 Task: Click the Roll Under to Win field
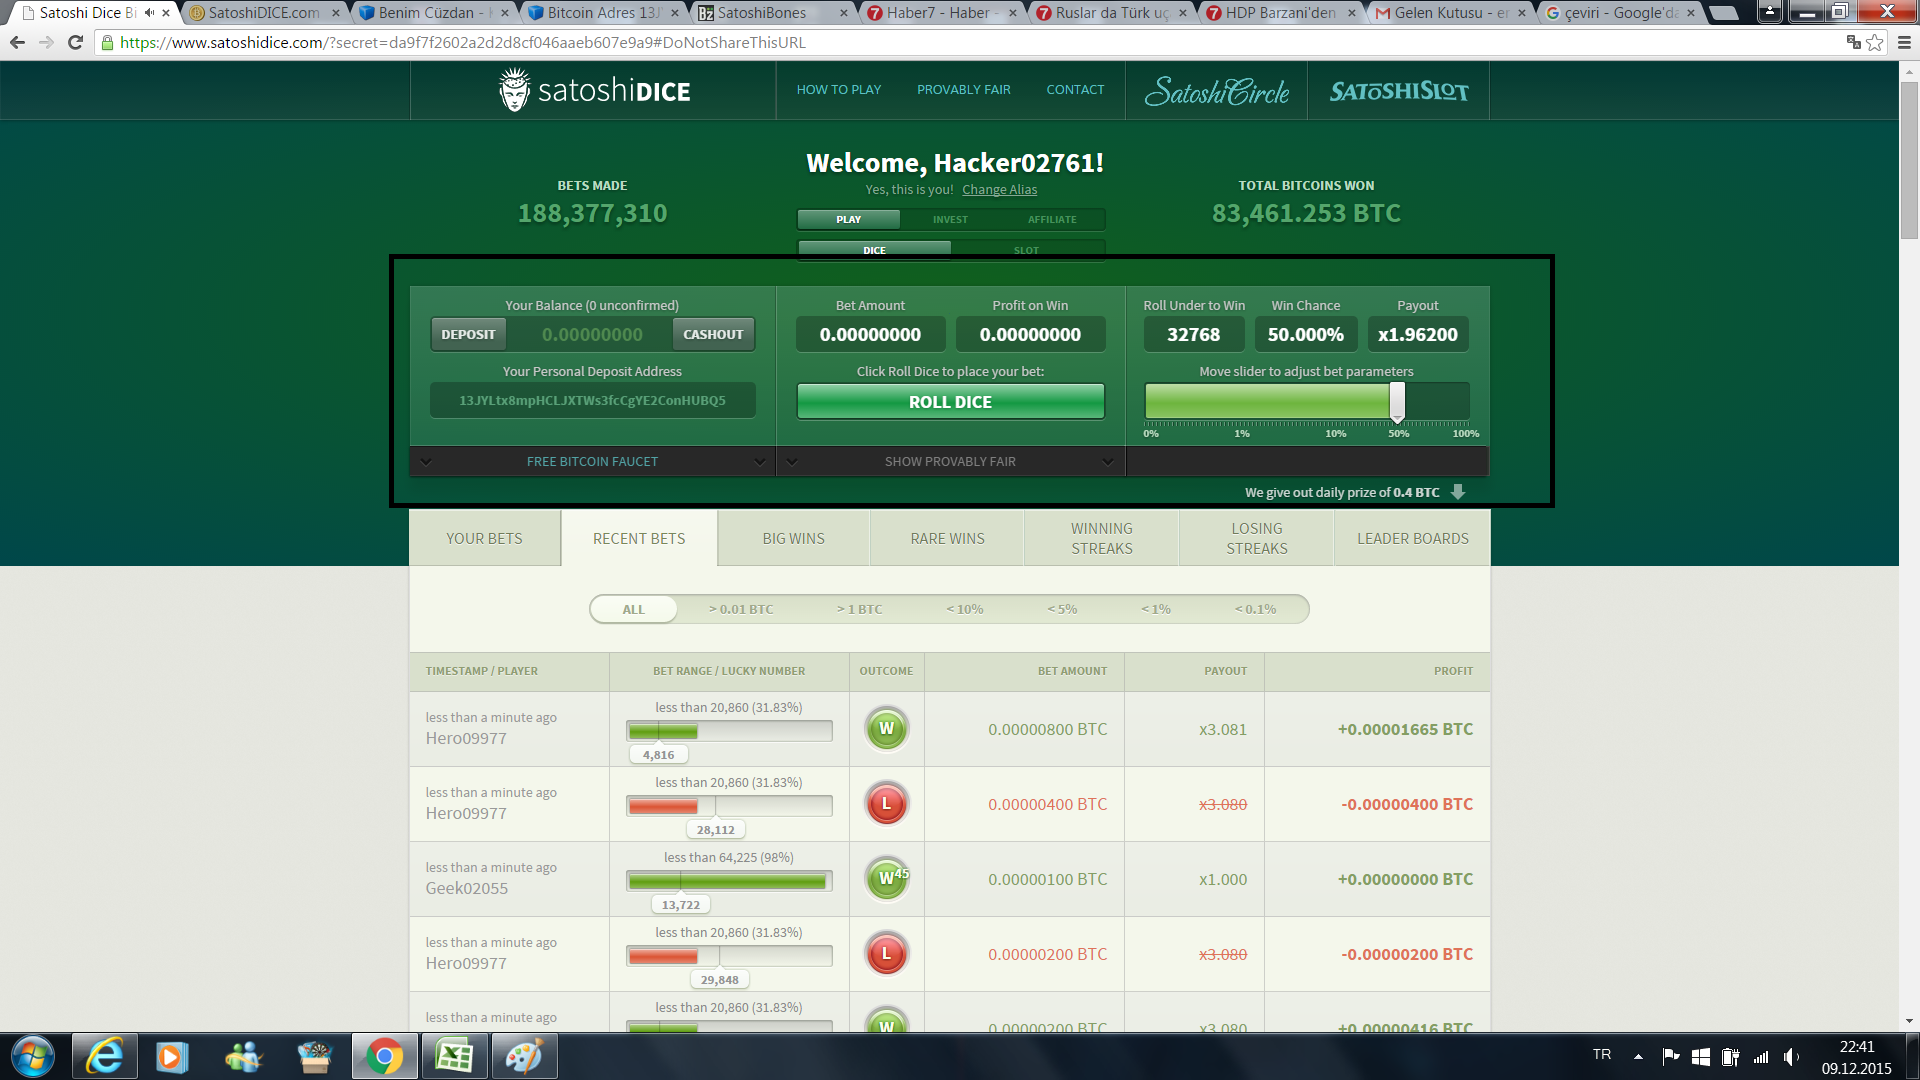[x=1193, y=334]
